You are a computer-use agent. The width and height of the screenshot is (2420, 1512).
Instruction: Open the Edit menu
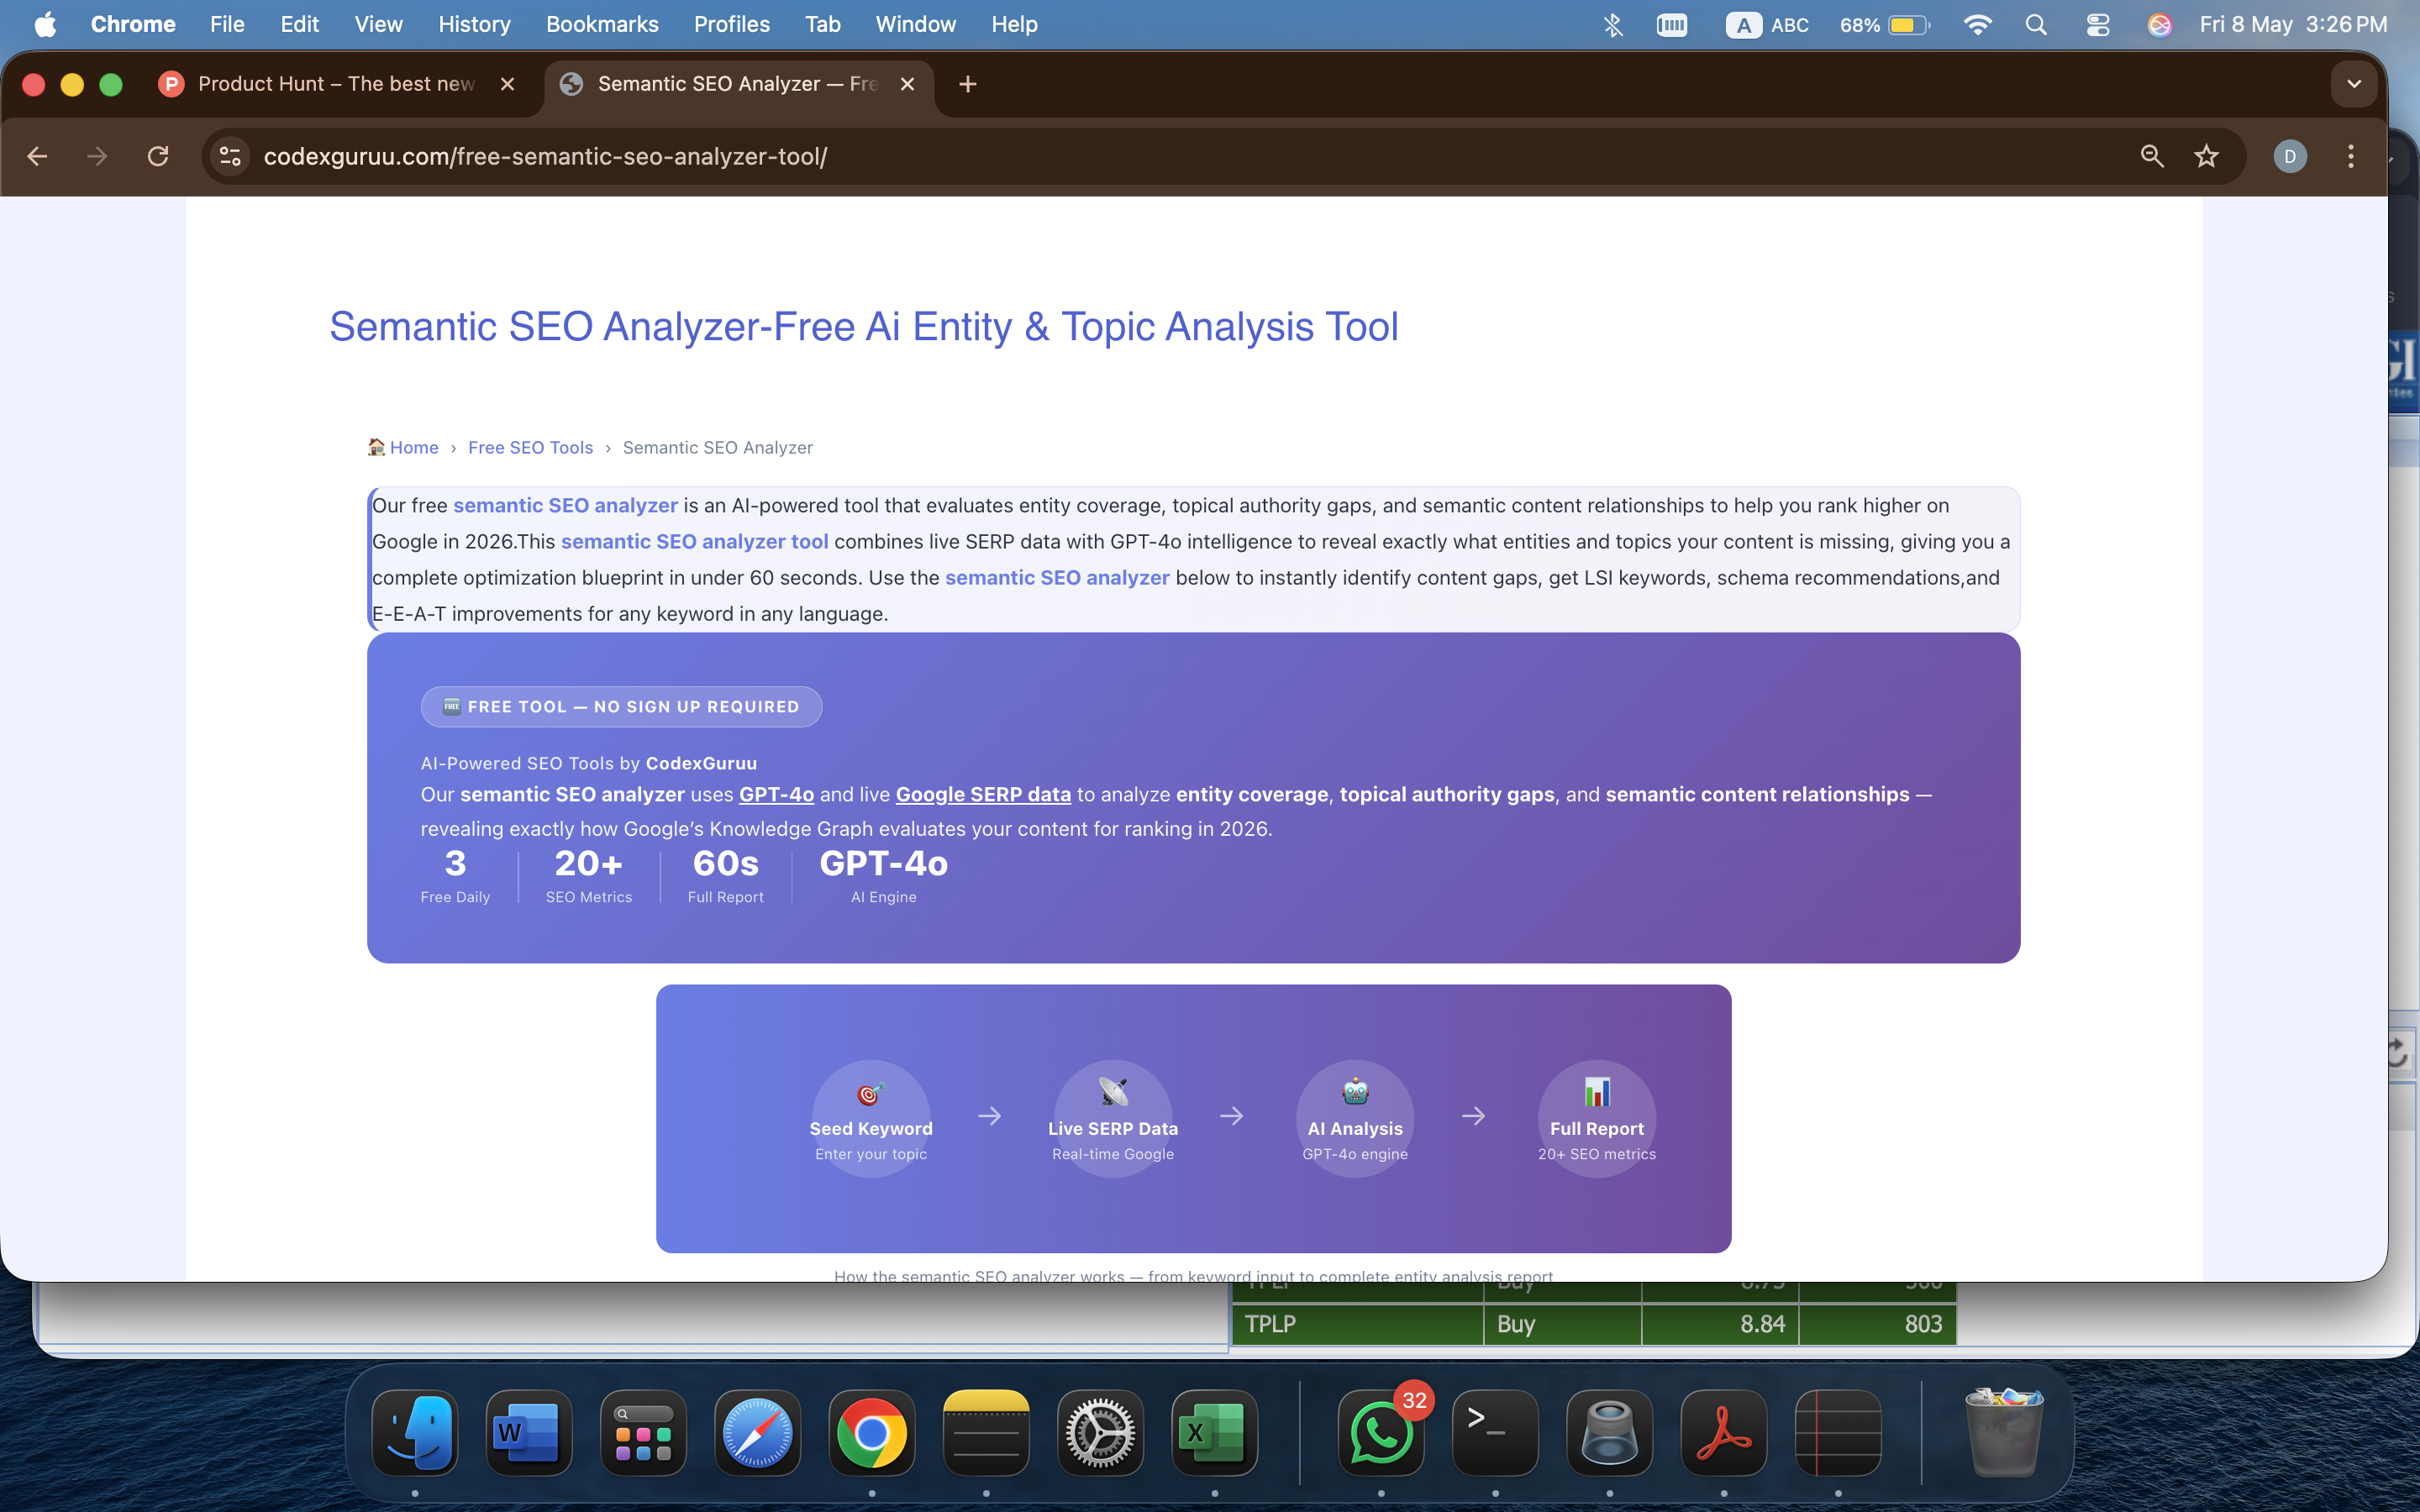coord(299,24)
